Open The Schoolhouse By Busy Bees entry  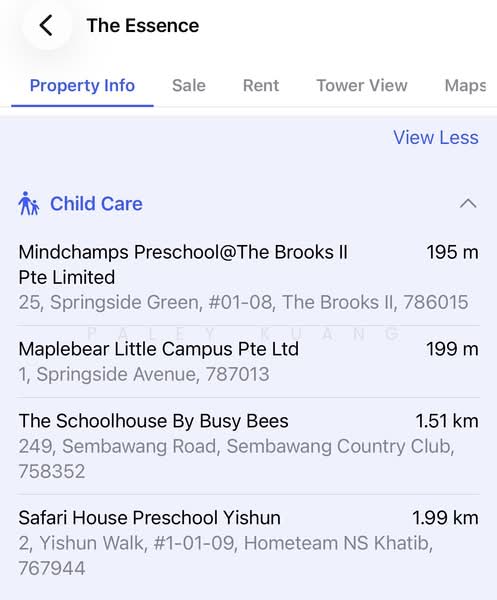pos(249,446)
